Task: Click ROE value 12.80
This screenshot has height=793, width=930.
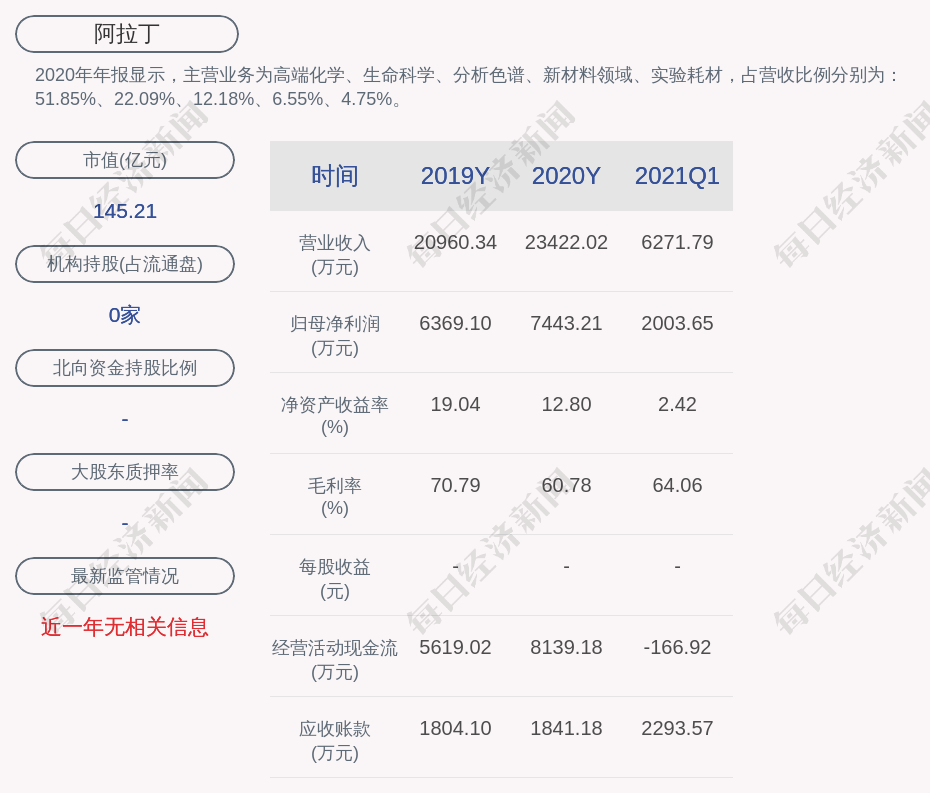Action: click(x=566, y=405)
